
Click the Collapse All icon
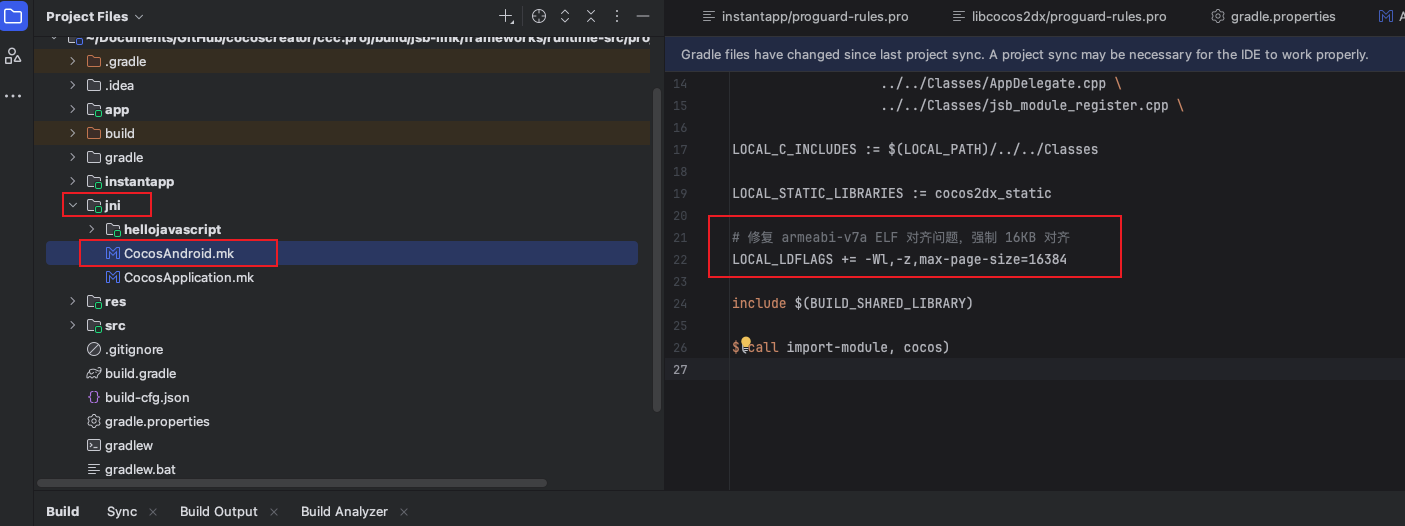(591, 17)
